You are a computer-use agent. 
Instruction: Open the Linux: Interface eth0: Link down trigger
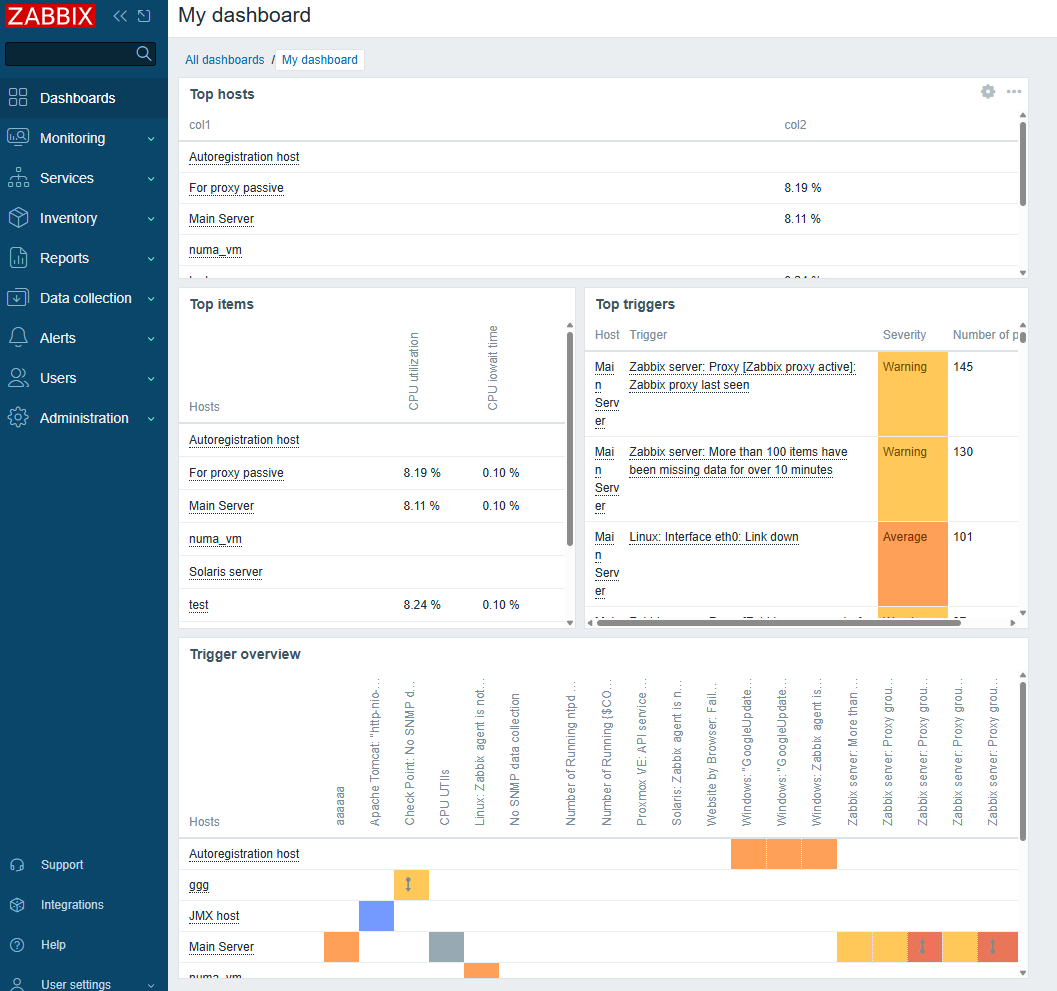713,537
